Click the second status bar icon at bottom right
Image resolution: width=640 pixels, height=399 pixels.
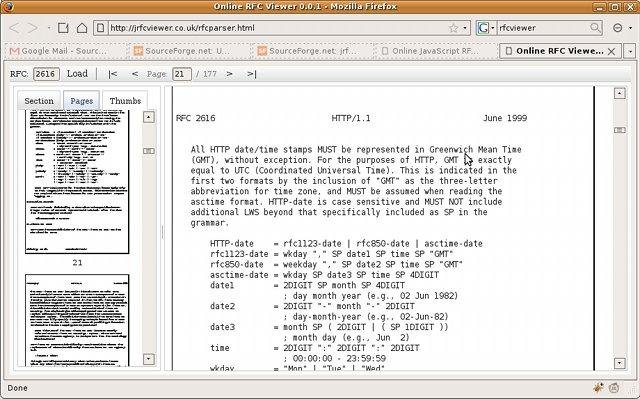614,388
